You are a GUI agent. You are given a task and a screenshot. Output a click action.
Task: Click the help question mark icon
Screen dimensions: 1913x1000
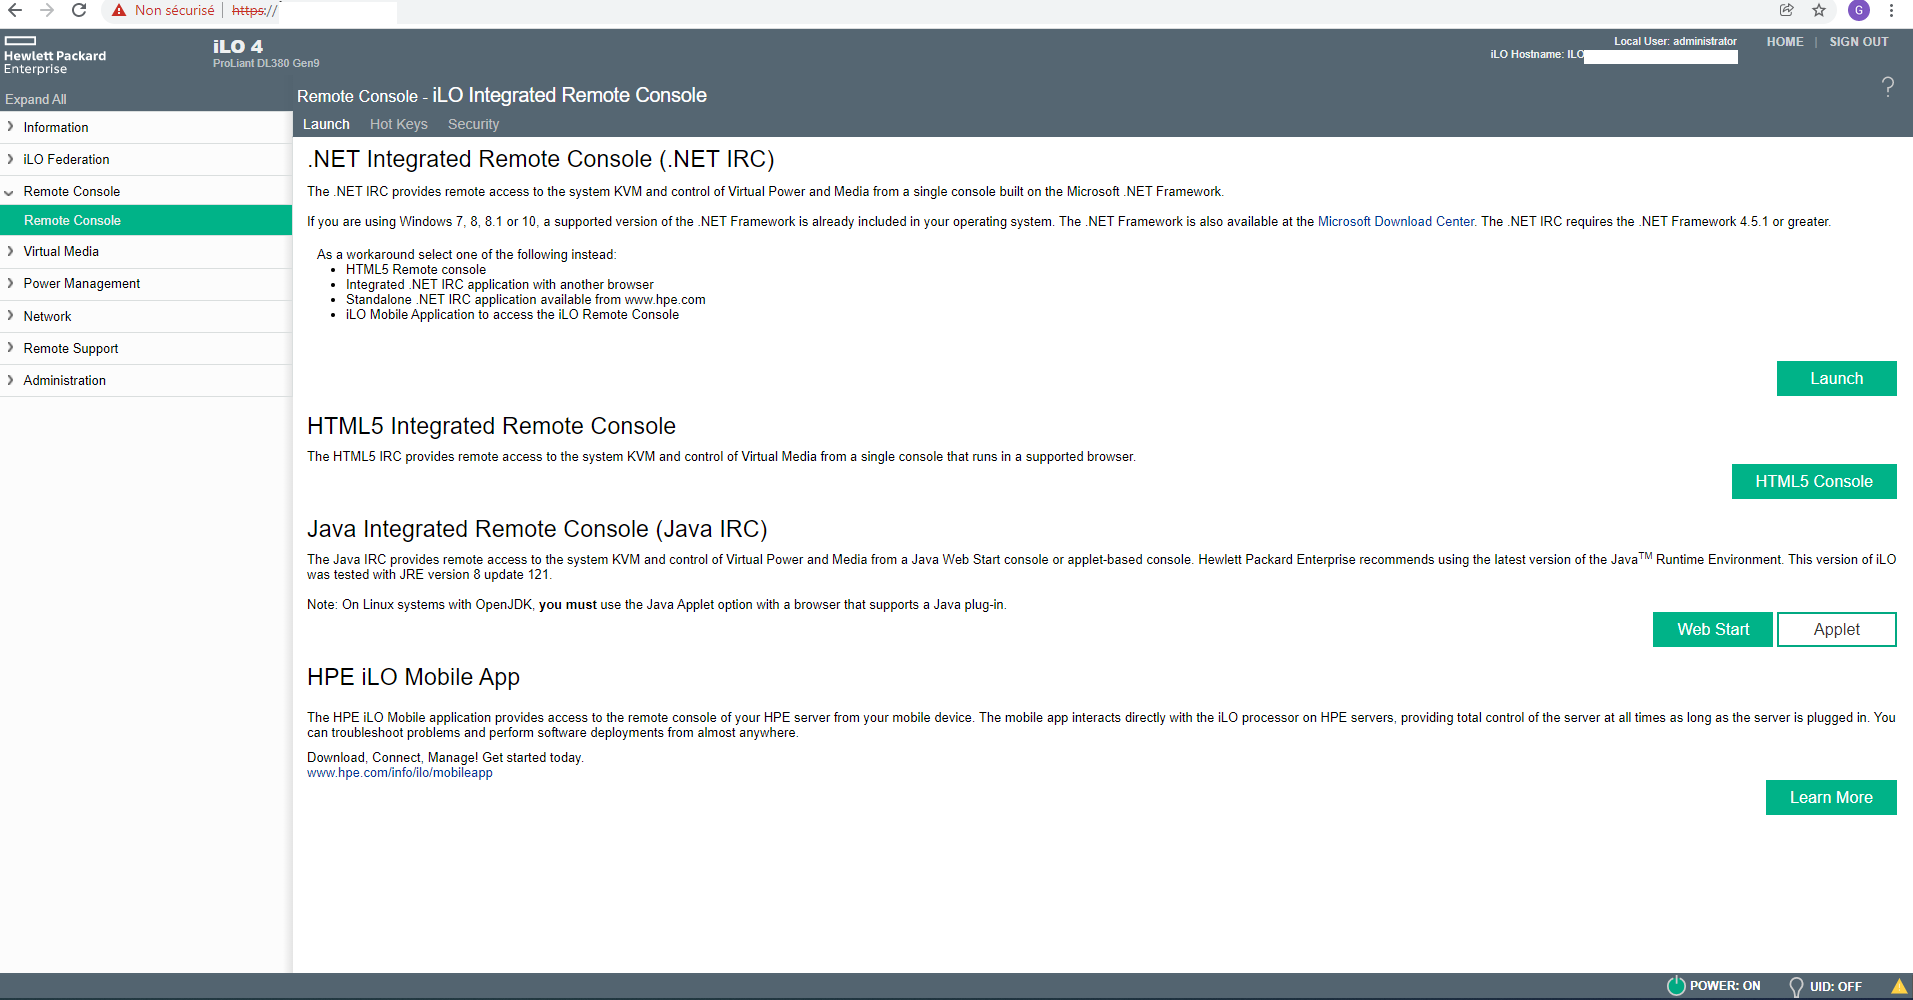point(1887,87)
